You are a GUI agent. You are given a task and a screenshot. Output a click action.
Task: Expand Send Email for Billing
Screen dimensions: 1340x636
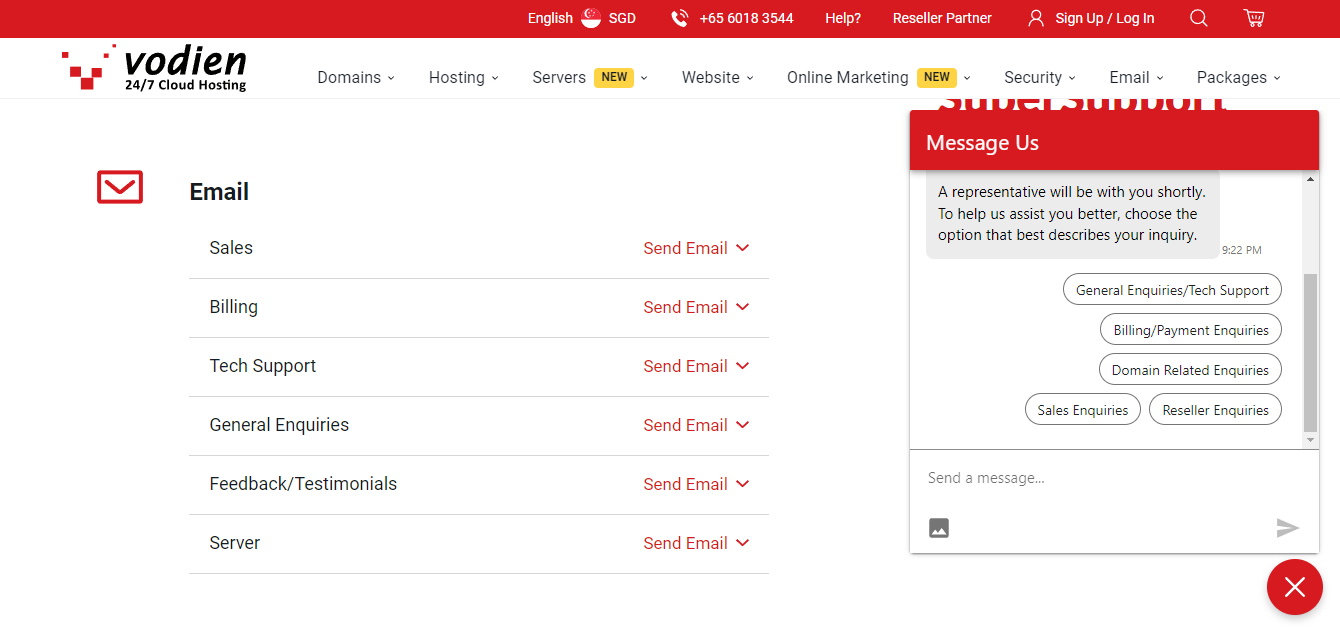(x=696, y=307)
